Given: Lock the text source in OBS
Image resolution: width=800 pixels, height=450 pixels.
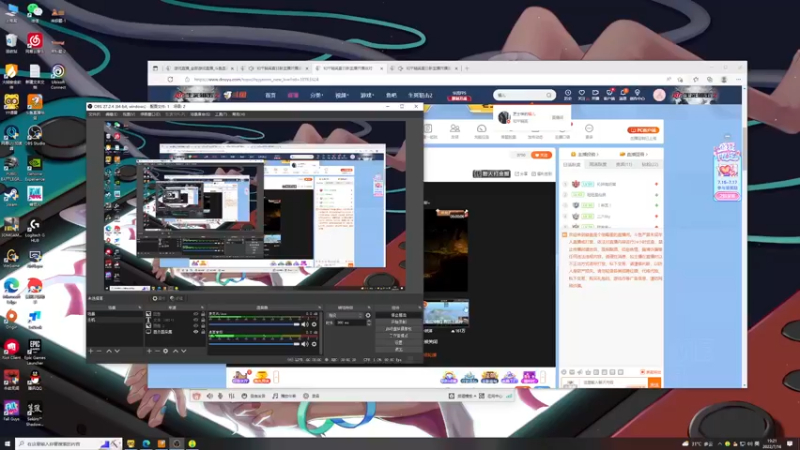Looking at the screenshot, I should 203,320.
